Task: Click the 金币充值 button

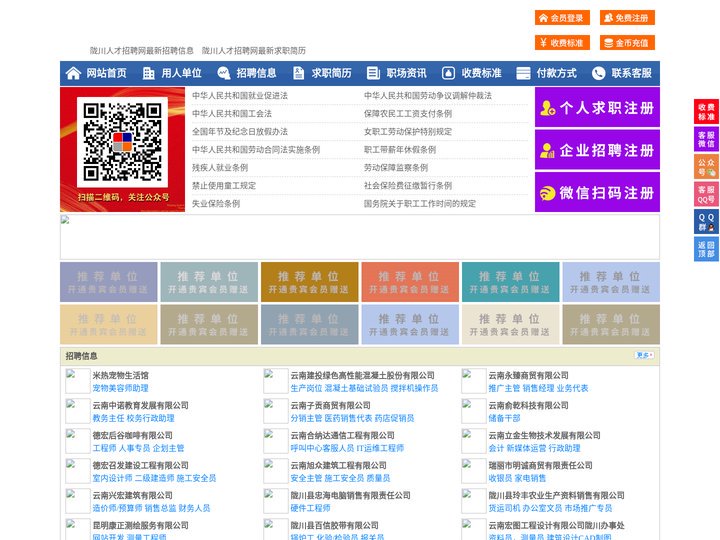Action: pyautogui.click(x=627, y=43)
